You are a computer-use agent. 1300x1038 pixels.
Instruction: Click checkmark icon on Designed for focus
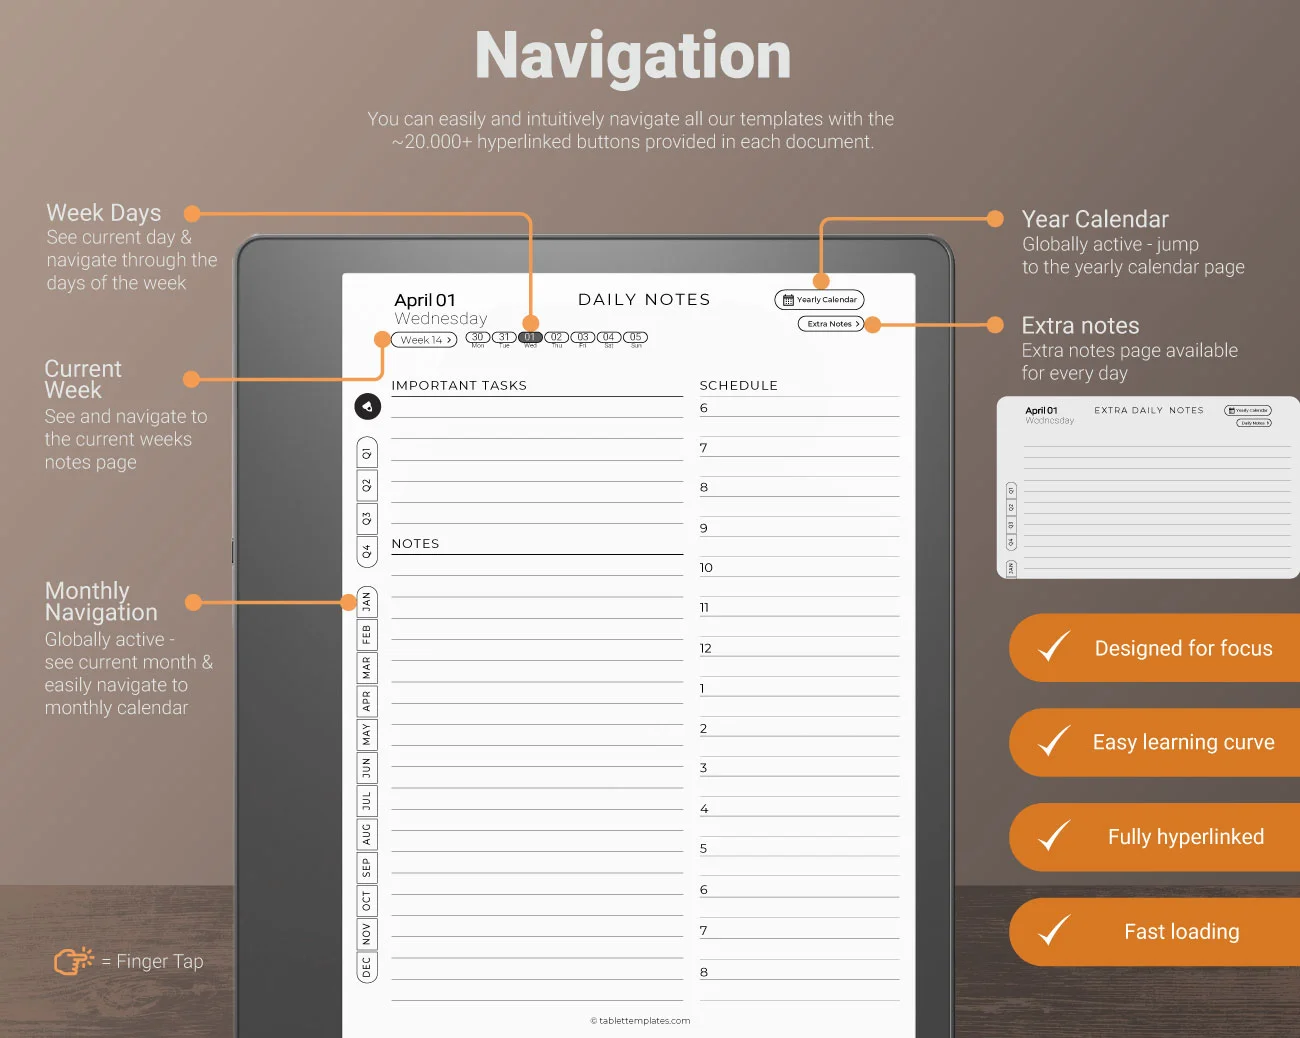click(x=1053, y=647)
